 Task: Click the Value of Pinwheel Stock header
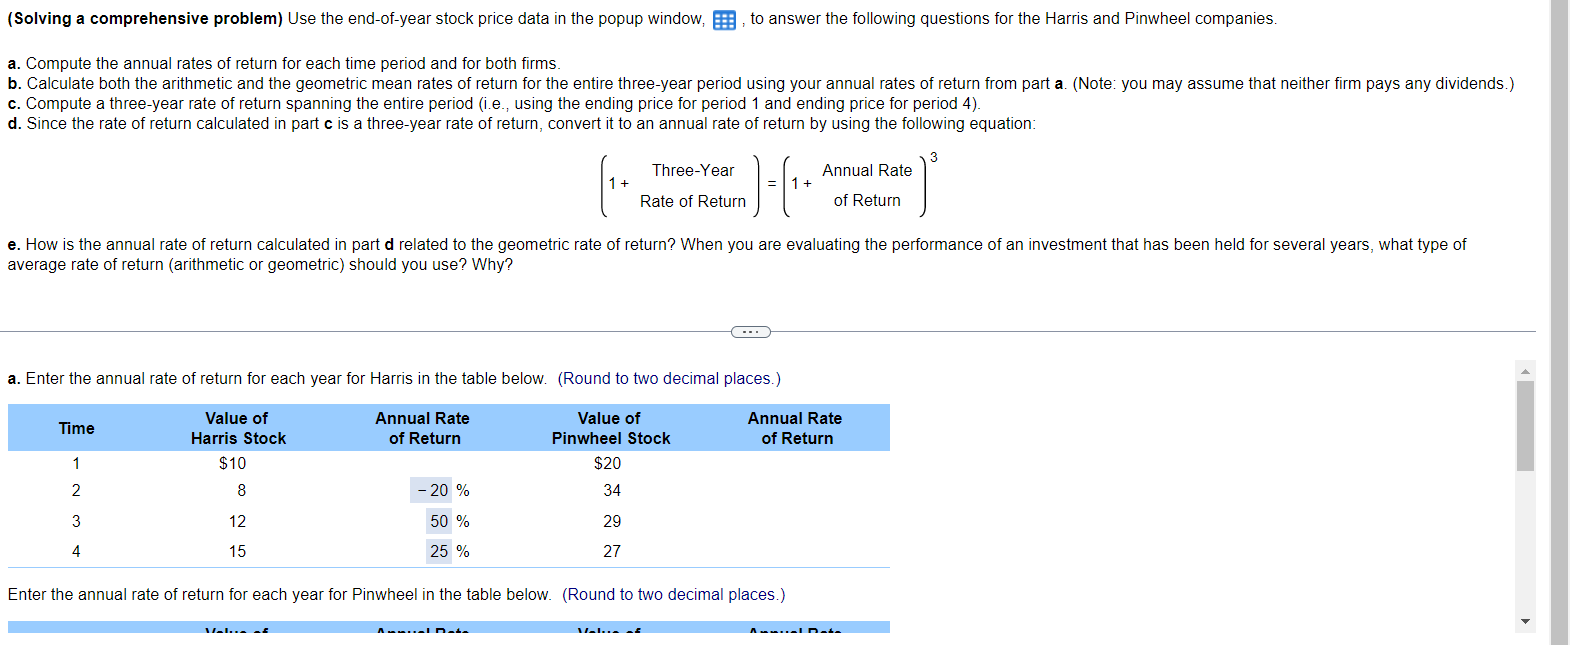click(x=611, y=428)
